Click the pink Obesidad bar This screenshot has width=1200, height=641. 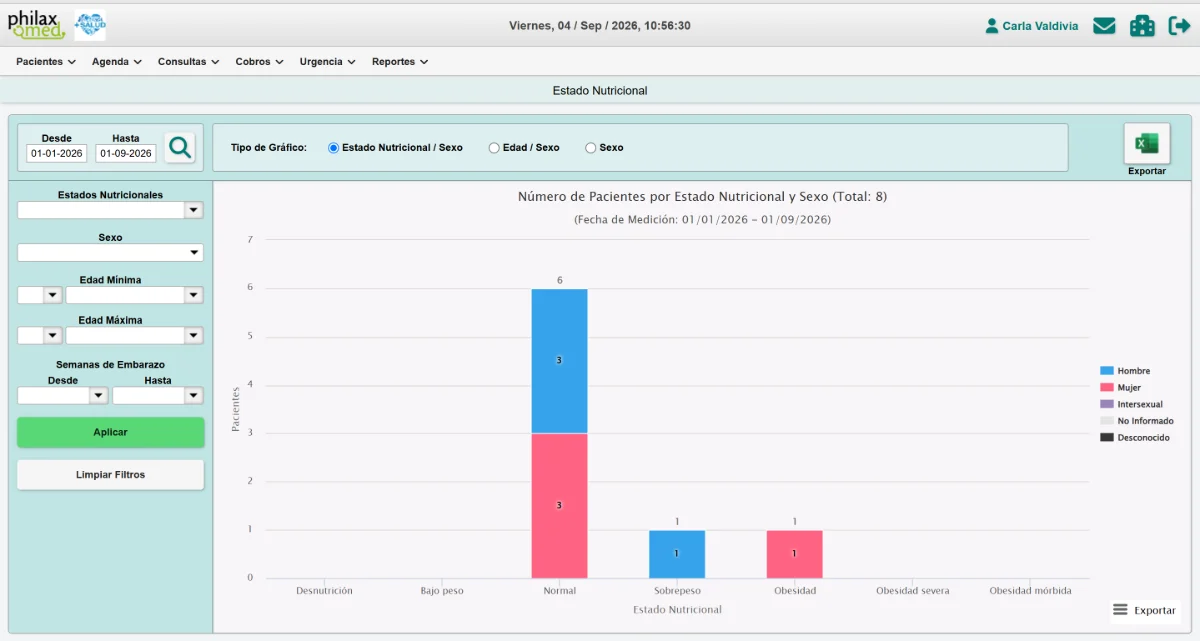795,554
